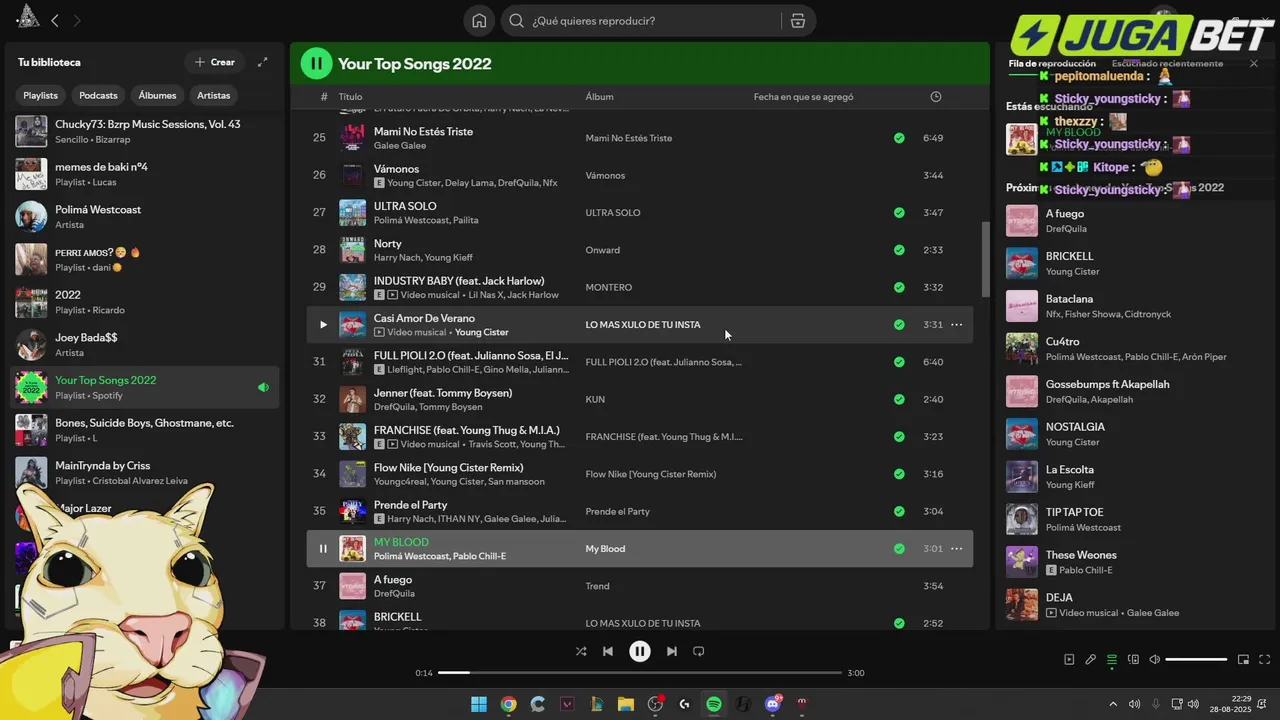Click the back navigation arrow

pyautogui.click(x=55, y=20)
